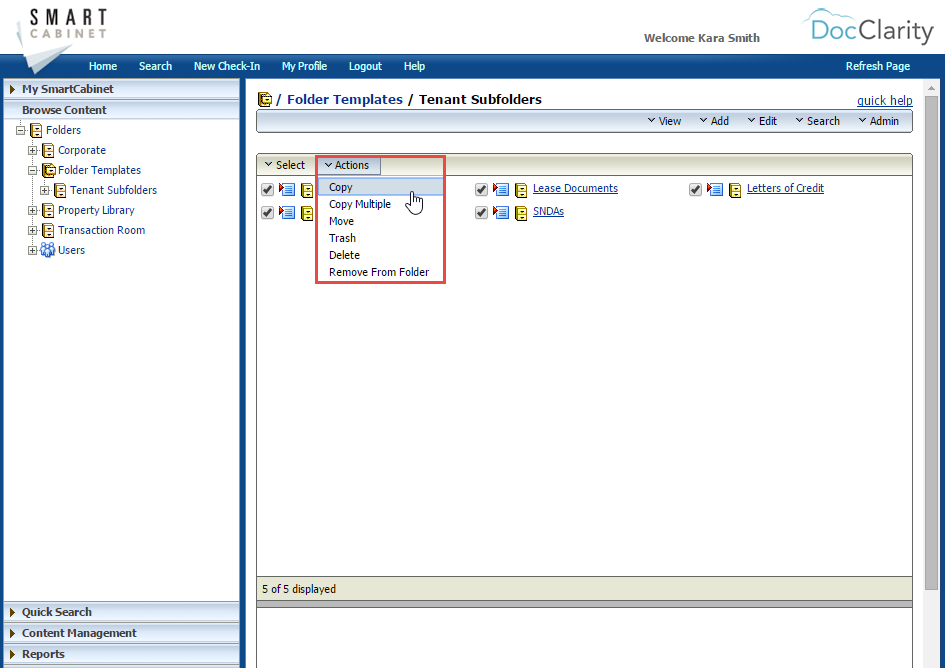Expand the Corporate folder in the tree

31,150
